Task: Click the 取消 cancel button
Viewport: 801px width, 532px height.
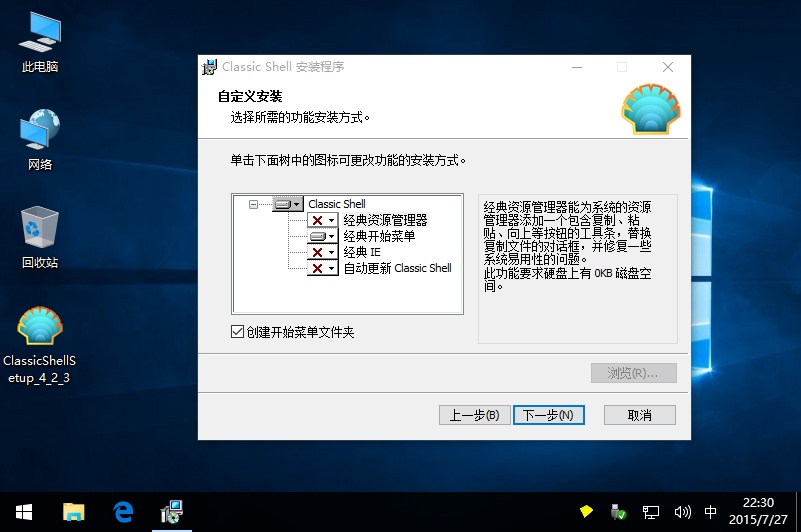Action: click(640, 415)
